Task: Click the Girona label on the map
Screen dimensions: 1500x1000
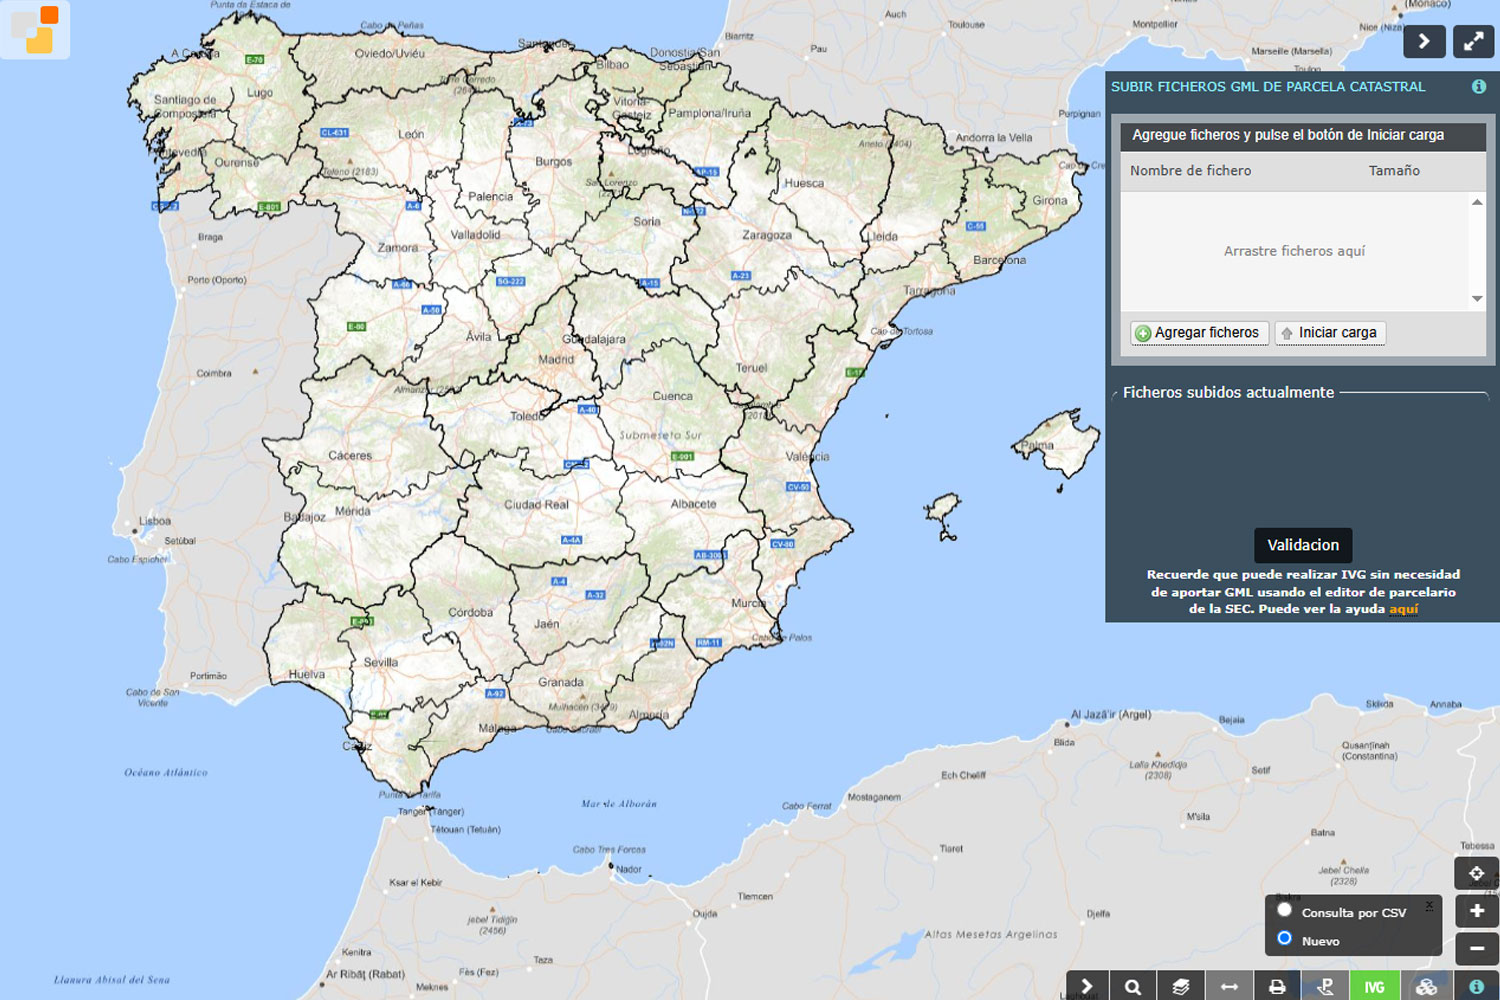Action: (1050, 200)
